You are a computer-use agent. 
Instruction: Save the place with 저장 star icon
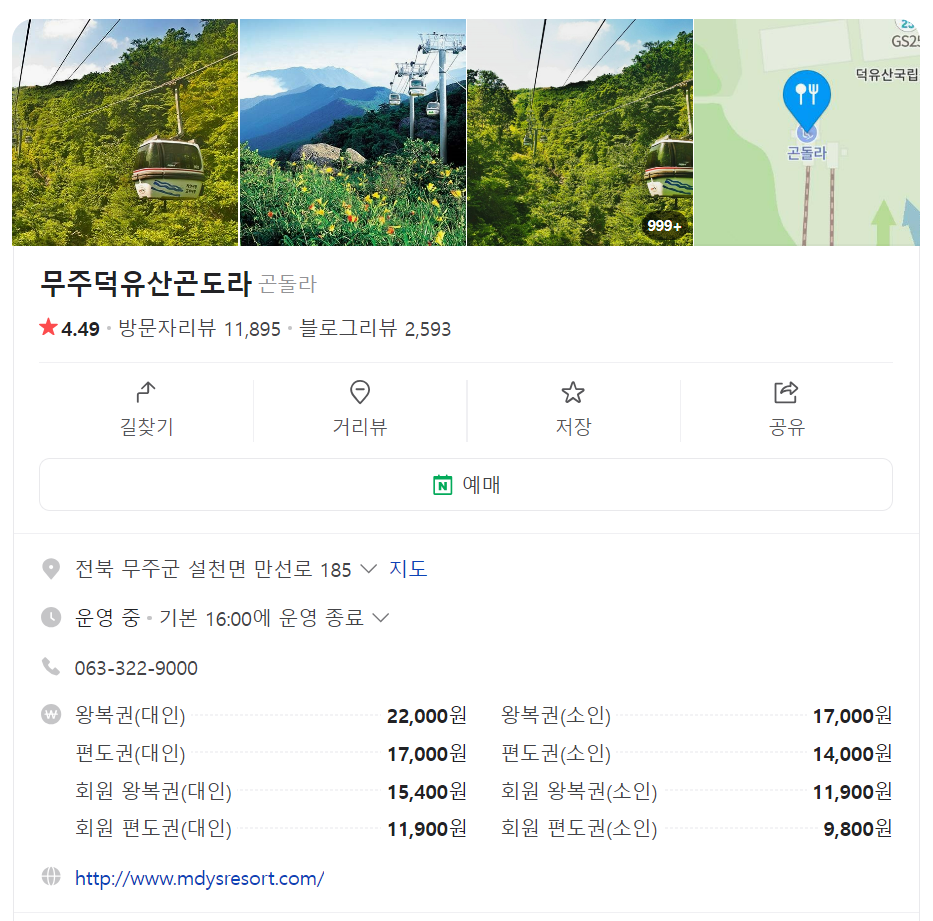[x=573, y=392]
